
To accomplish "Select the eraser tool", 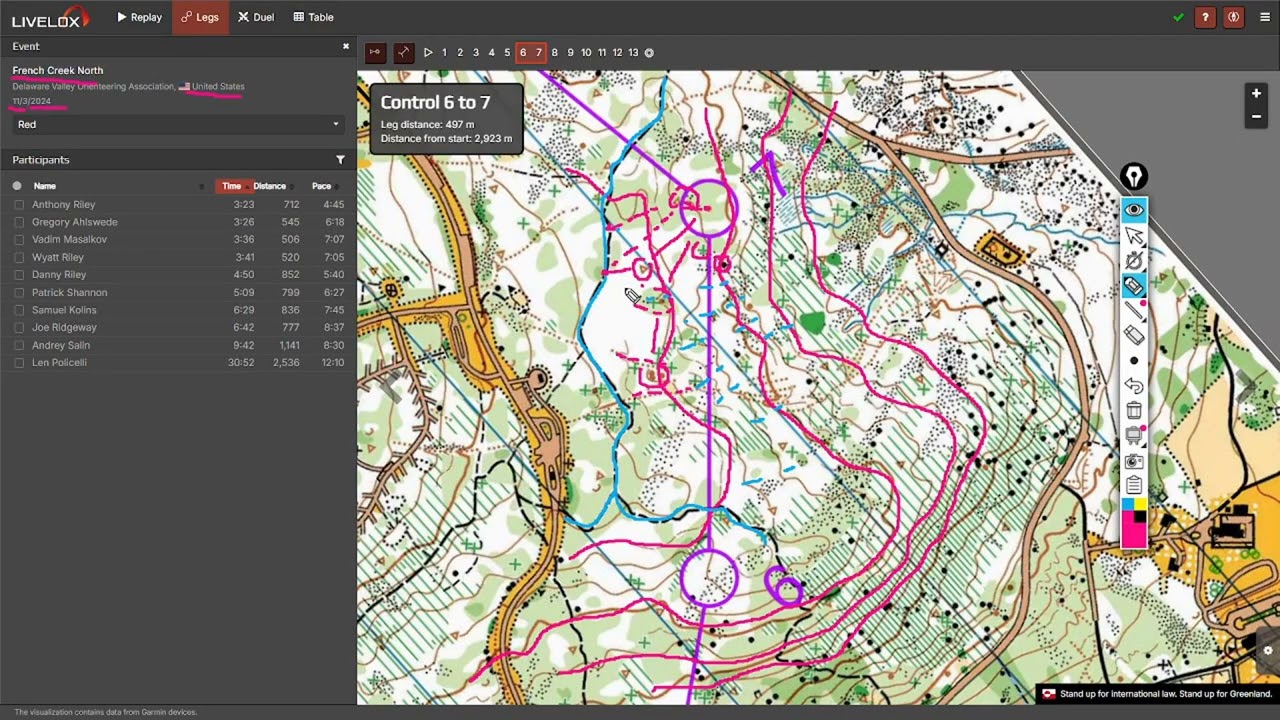I will (x=1133, y=336).
